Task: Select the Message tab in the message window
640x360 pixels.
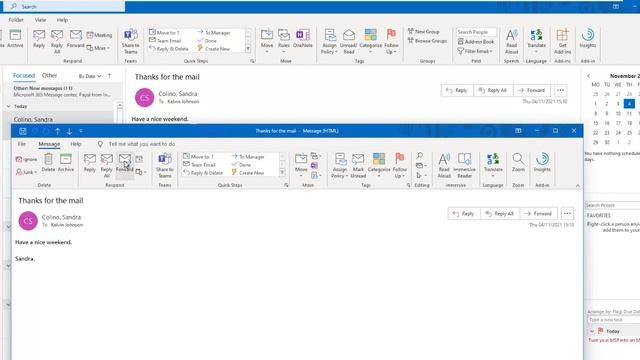Action: (49, 144)
